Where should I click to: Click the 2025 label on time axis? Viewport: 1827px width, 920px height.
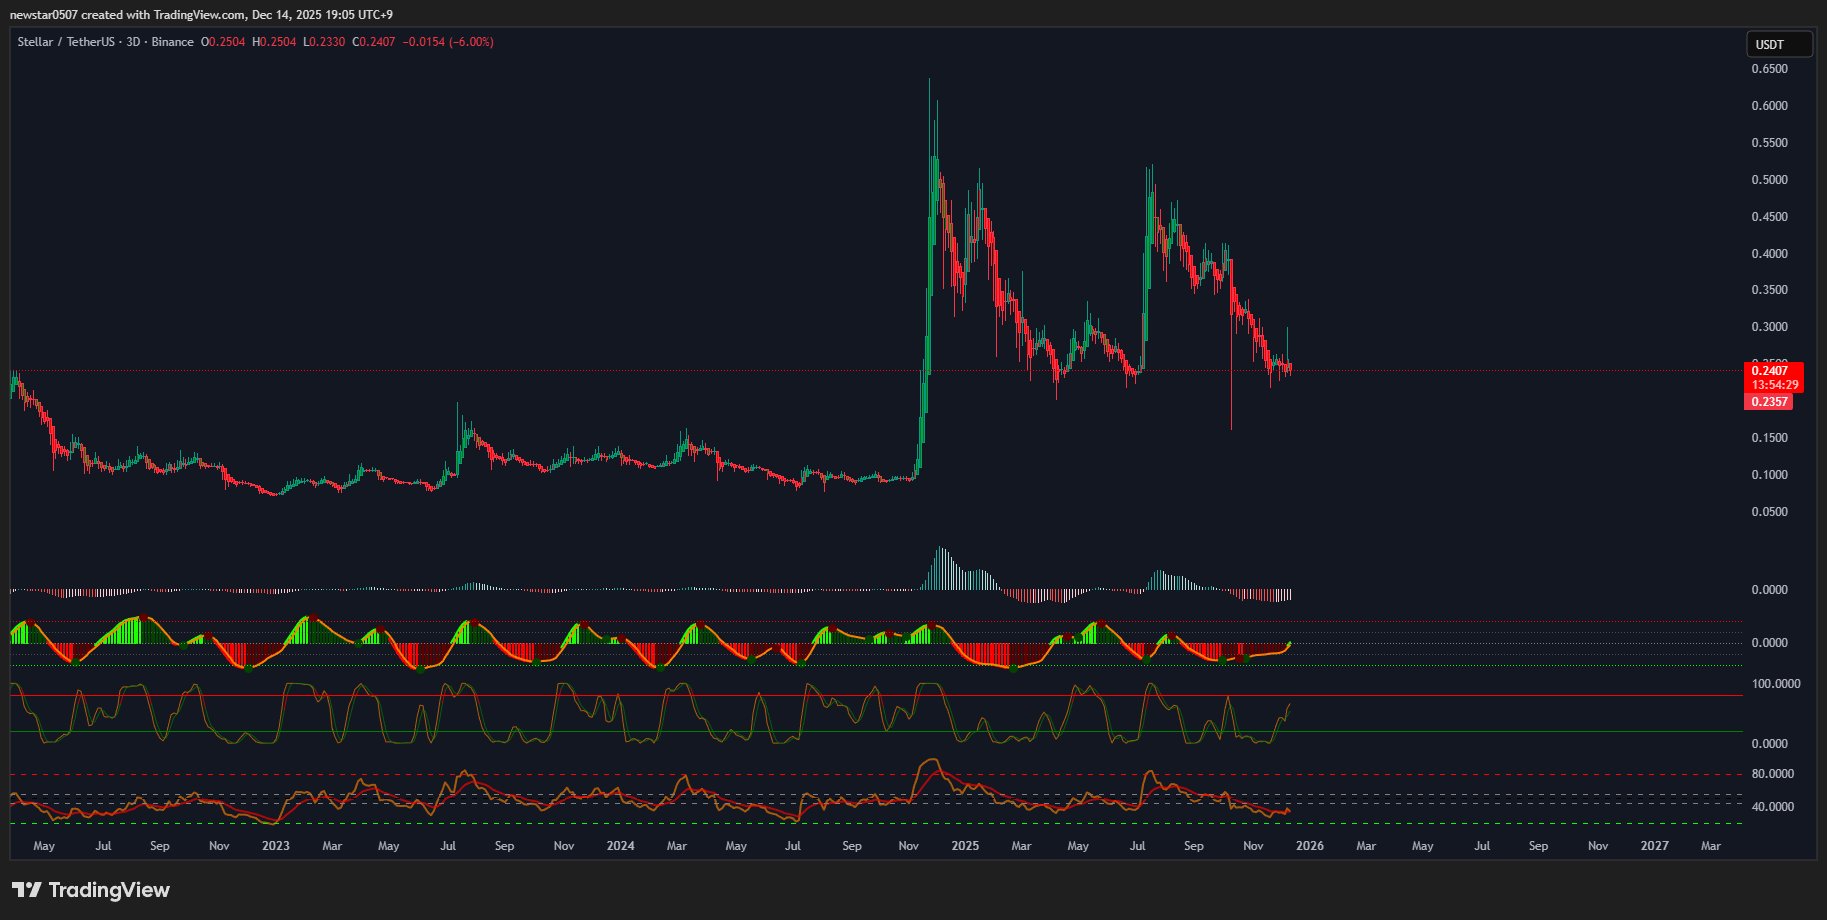click(x=965, y=846)
